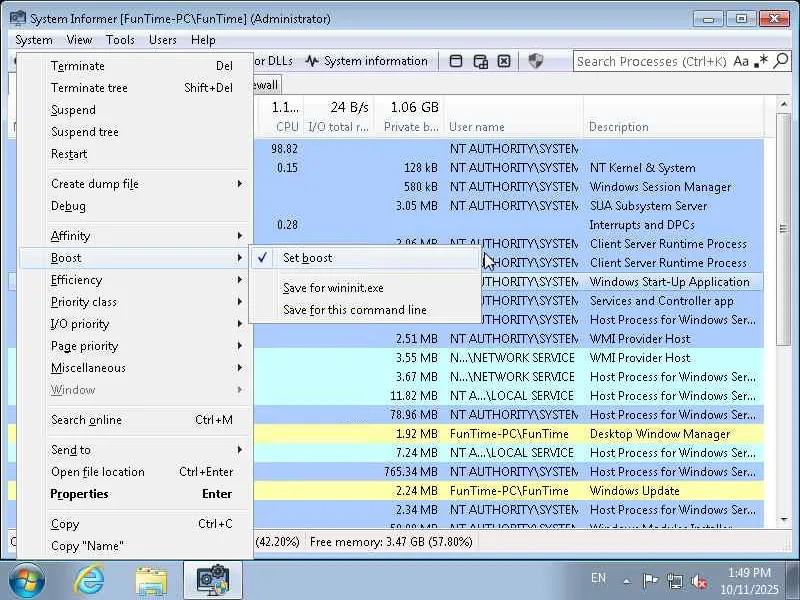Click the find window and thread icon
Image resolution: width=800 pixels, height=600 pixels.
481,61
